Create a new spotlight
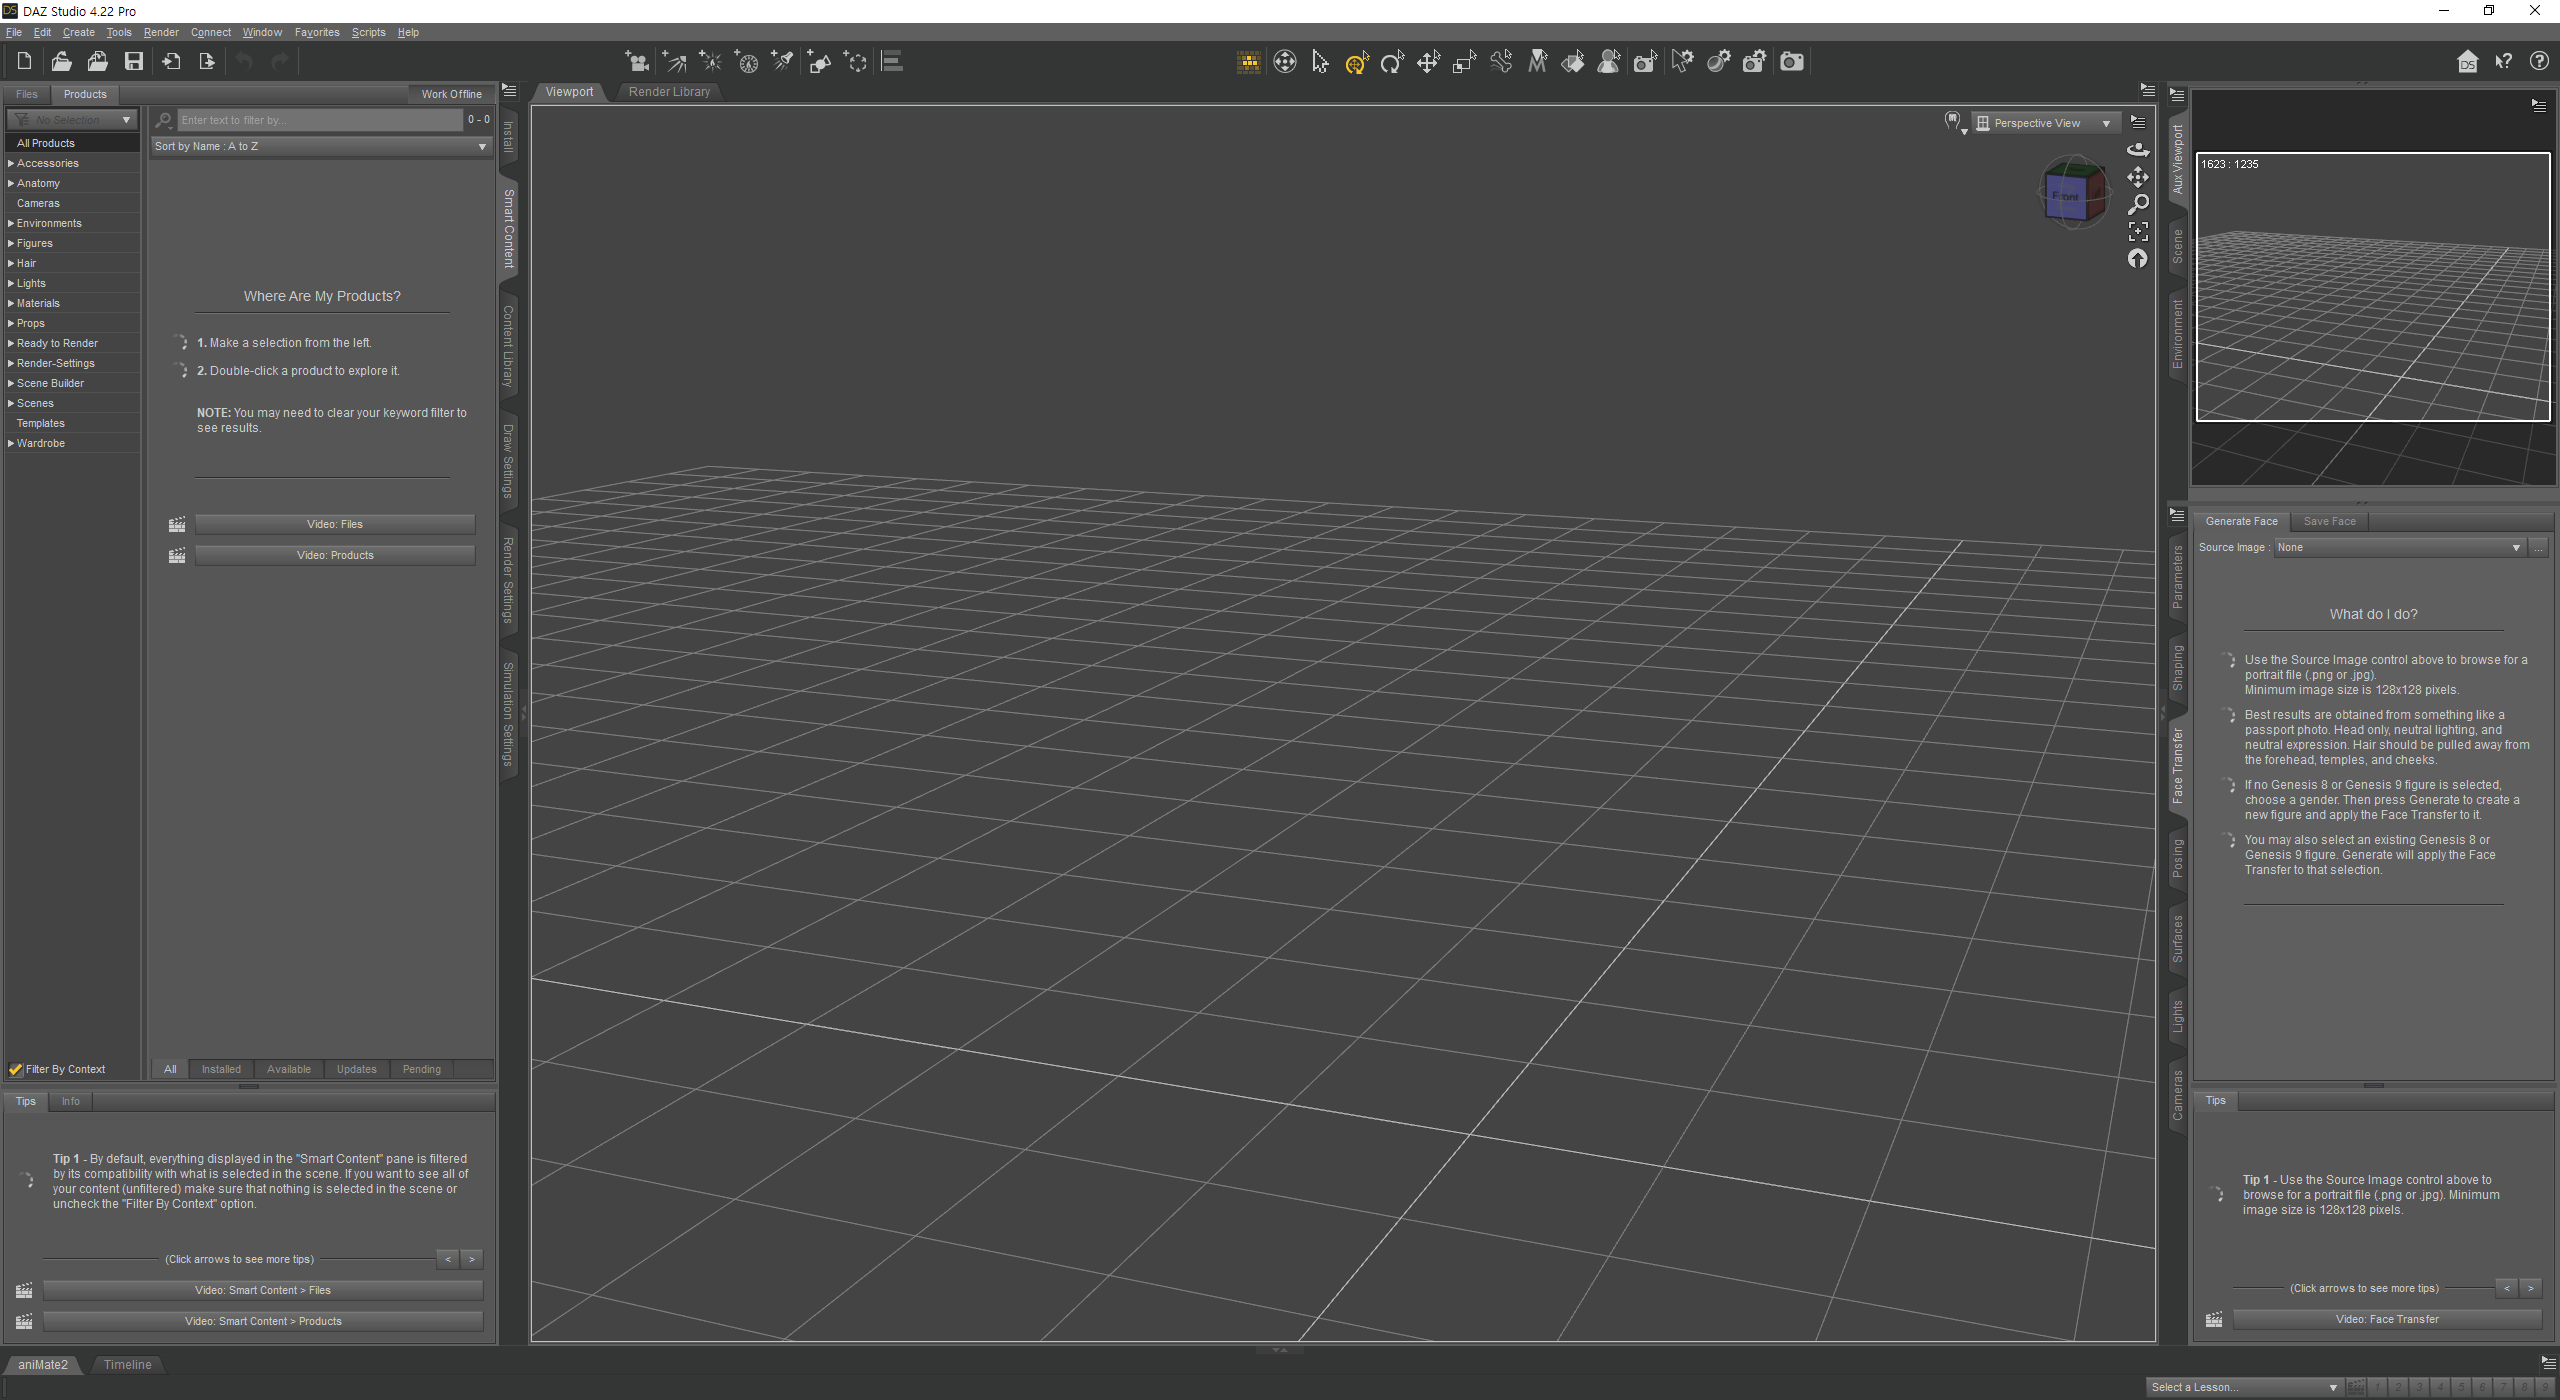Screen dimensions: 2560x1400 coord(783,62)
